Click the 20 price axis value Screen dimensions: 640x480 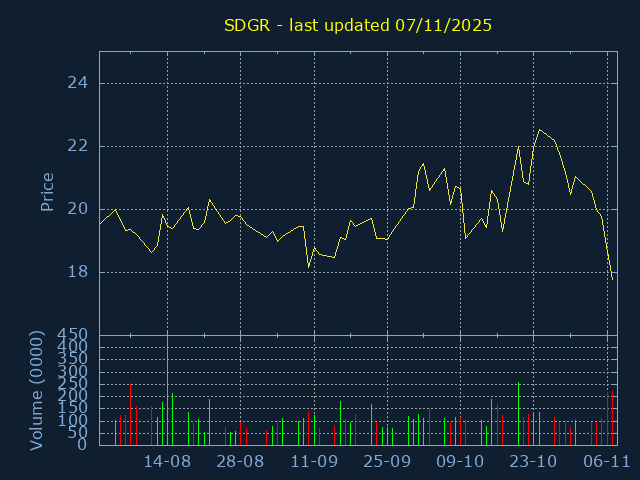(77, 209)
